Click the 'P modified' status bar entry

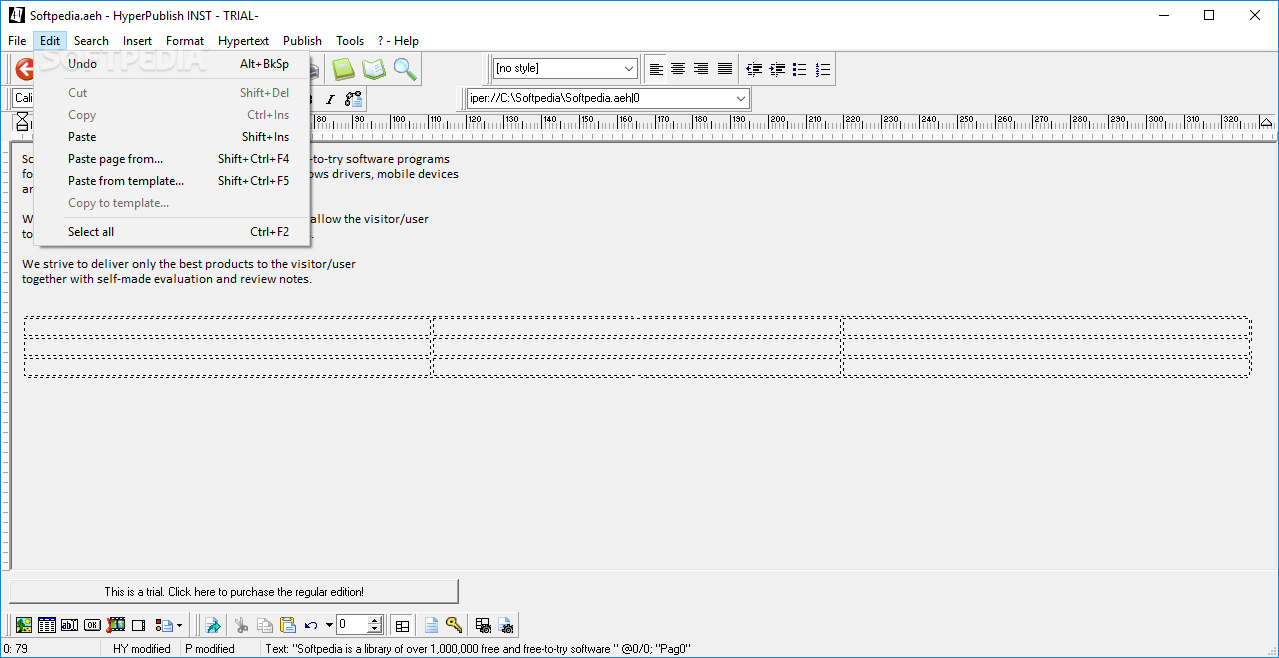(x=210, y=649)
